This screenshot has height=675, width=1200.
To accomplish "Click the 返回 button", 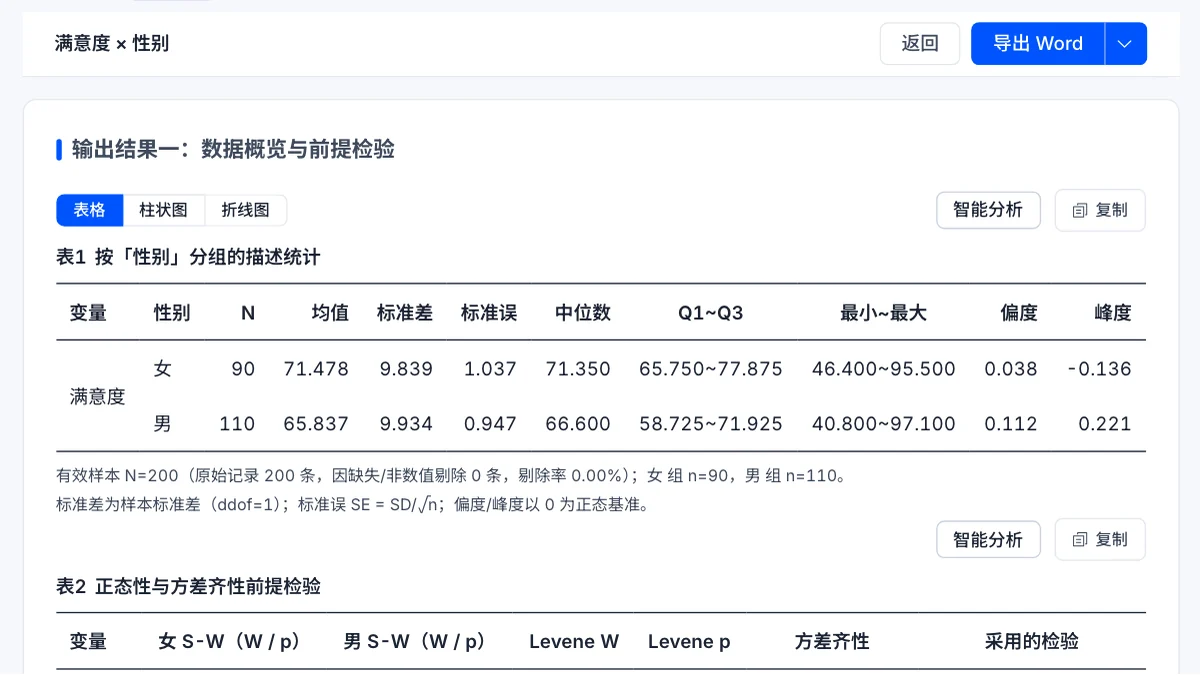I will point(920,44).
